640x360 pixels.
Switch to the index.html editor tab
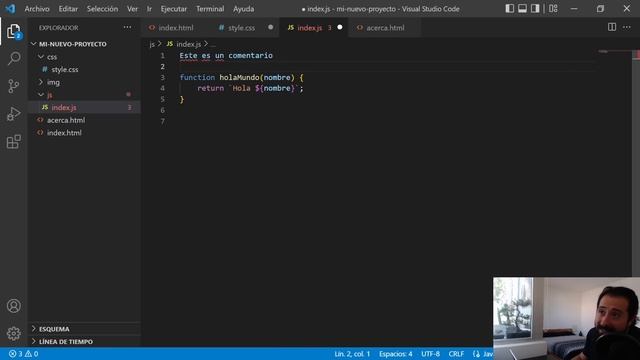point(176,28)
